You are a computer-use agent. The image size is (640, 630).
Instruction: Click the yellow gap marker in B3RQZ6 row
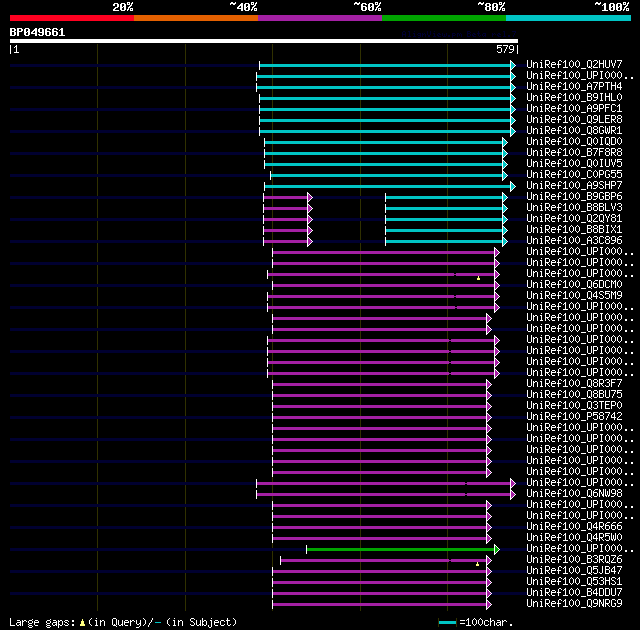[x=478, y=564]
